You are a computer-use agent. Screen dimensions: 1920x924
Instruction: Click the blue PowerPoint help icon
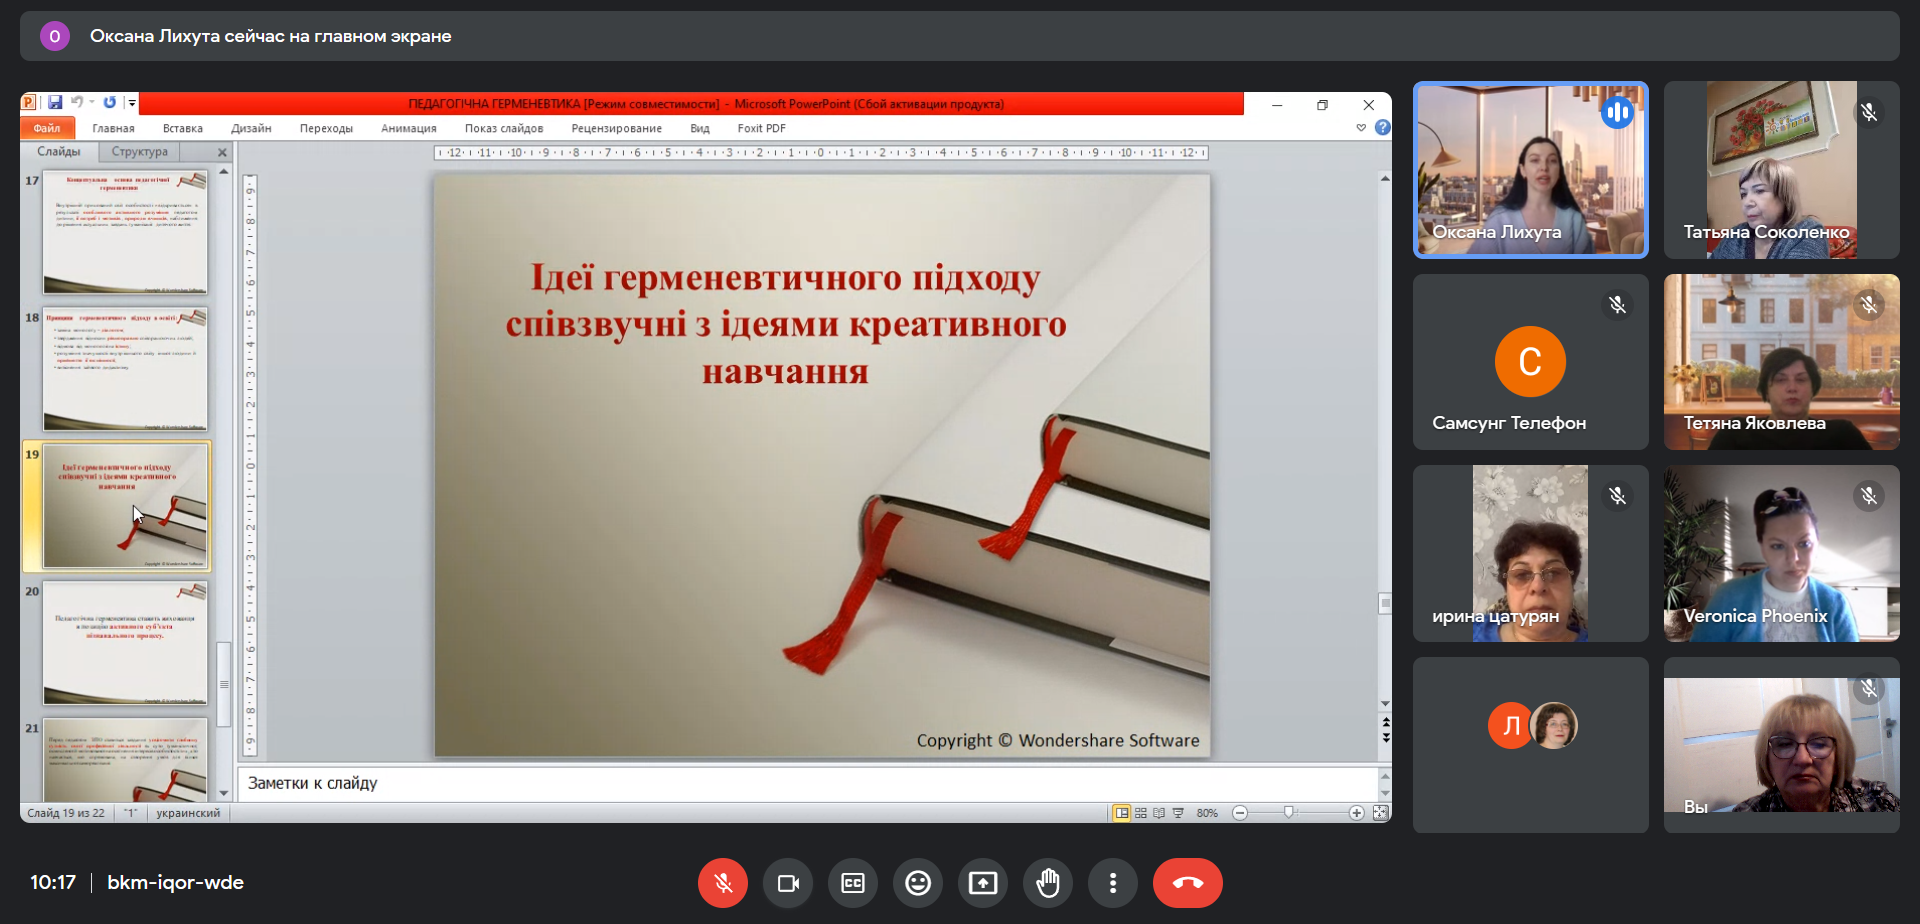tap(1382, 128)
